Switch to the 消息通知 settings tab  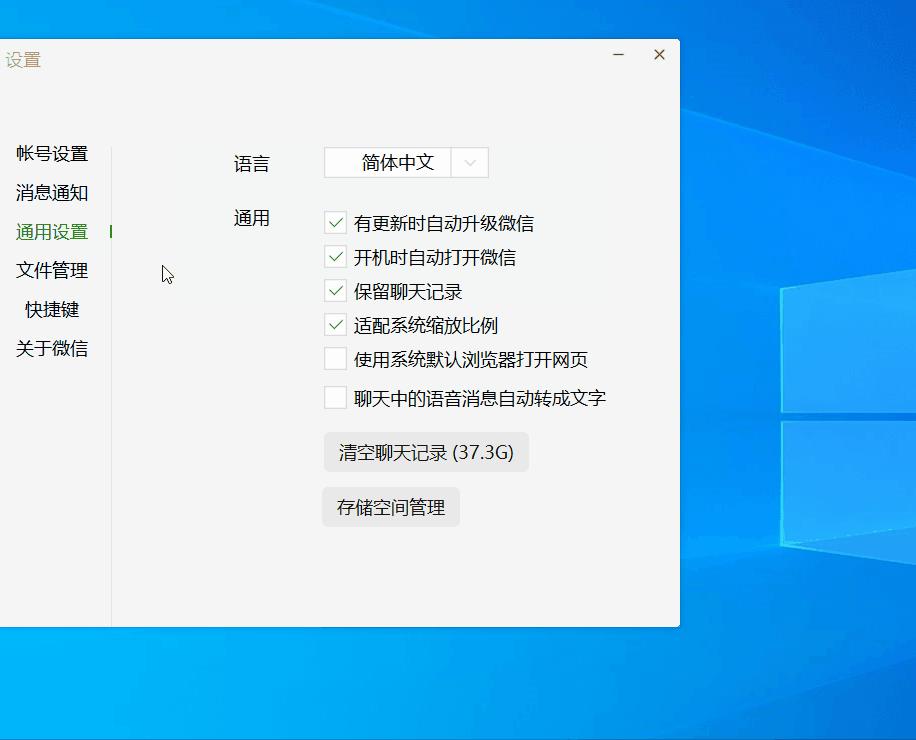(x=52, y=192)
